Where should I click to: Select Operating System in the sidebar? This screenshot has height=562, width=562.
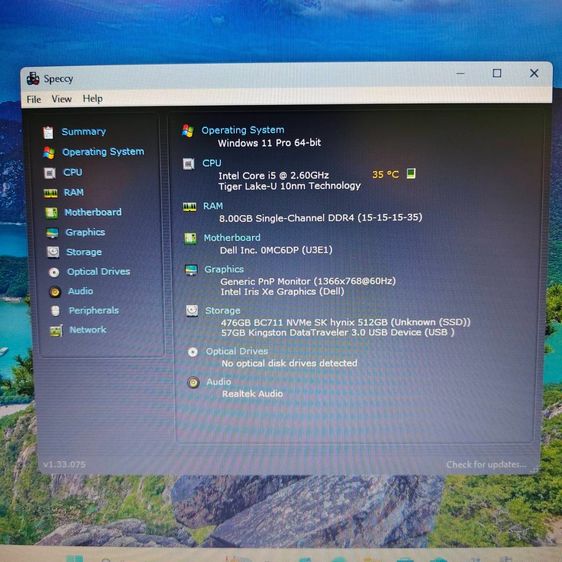coord(103,152)
